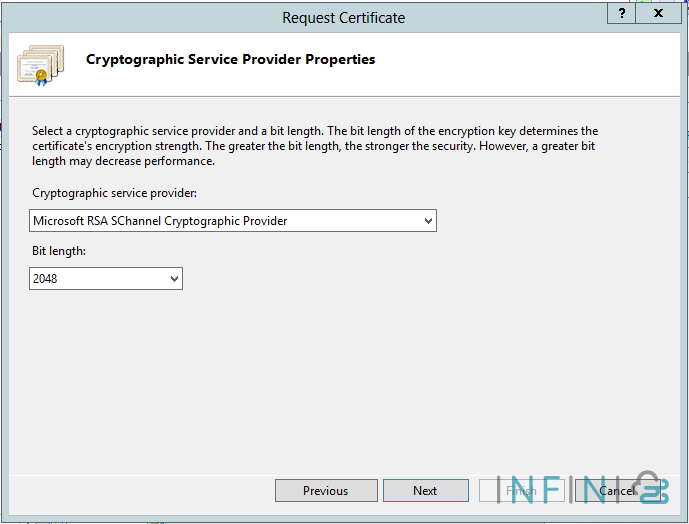Image resolution: width=689 pixels, height=524 pixels.
Task: Open the Cryptographic service provider dropdown
Action: tap(233, 220)
